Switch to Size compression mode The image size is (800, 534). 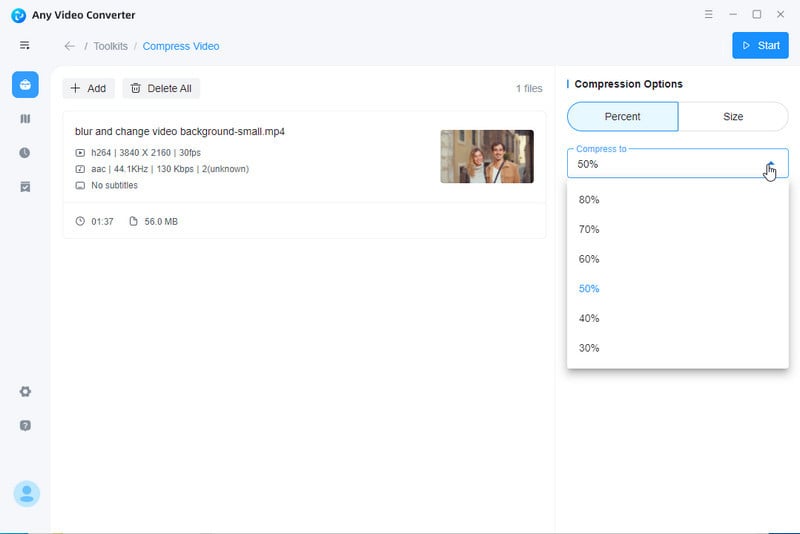(733, 116)
